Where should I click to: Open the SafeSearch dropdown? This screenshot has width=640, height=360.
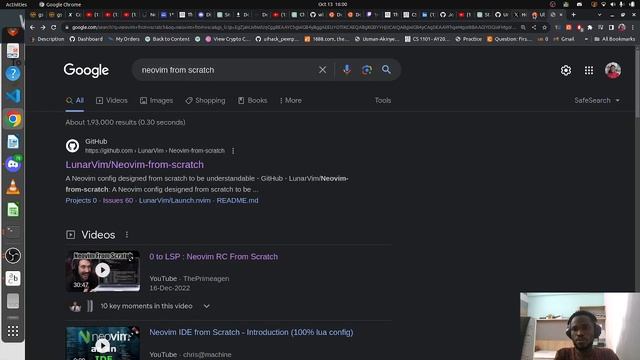[597, 100]
